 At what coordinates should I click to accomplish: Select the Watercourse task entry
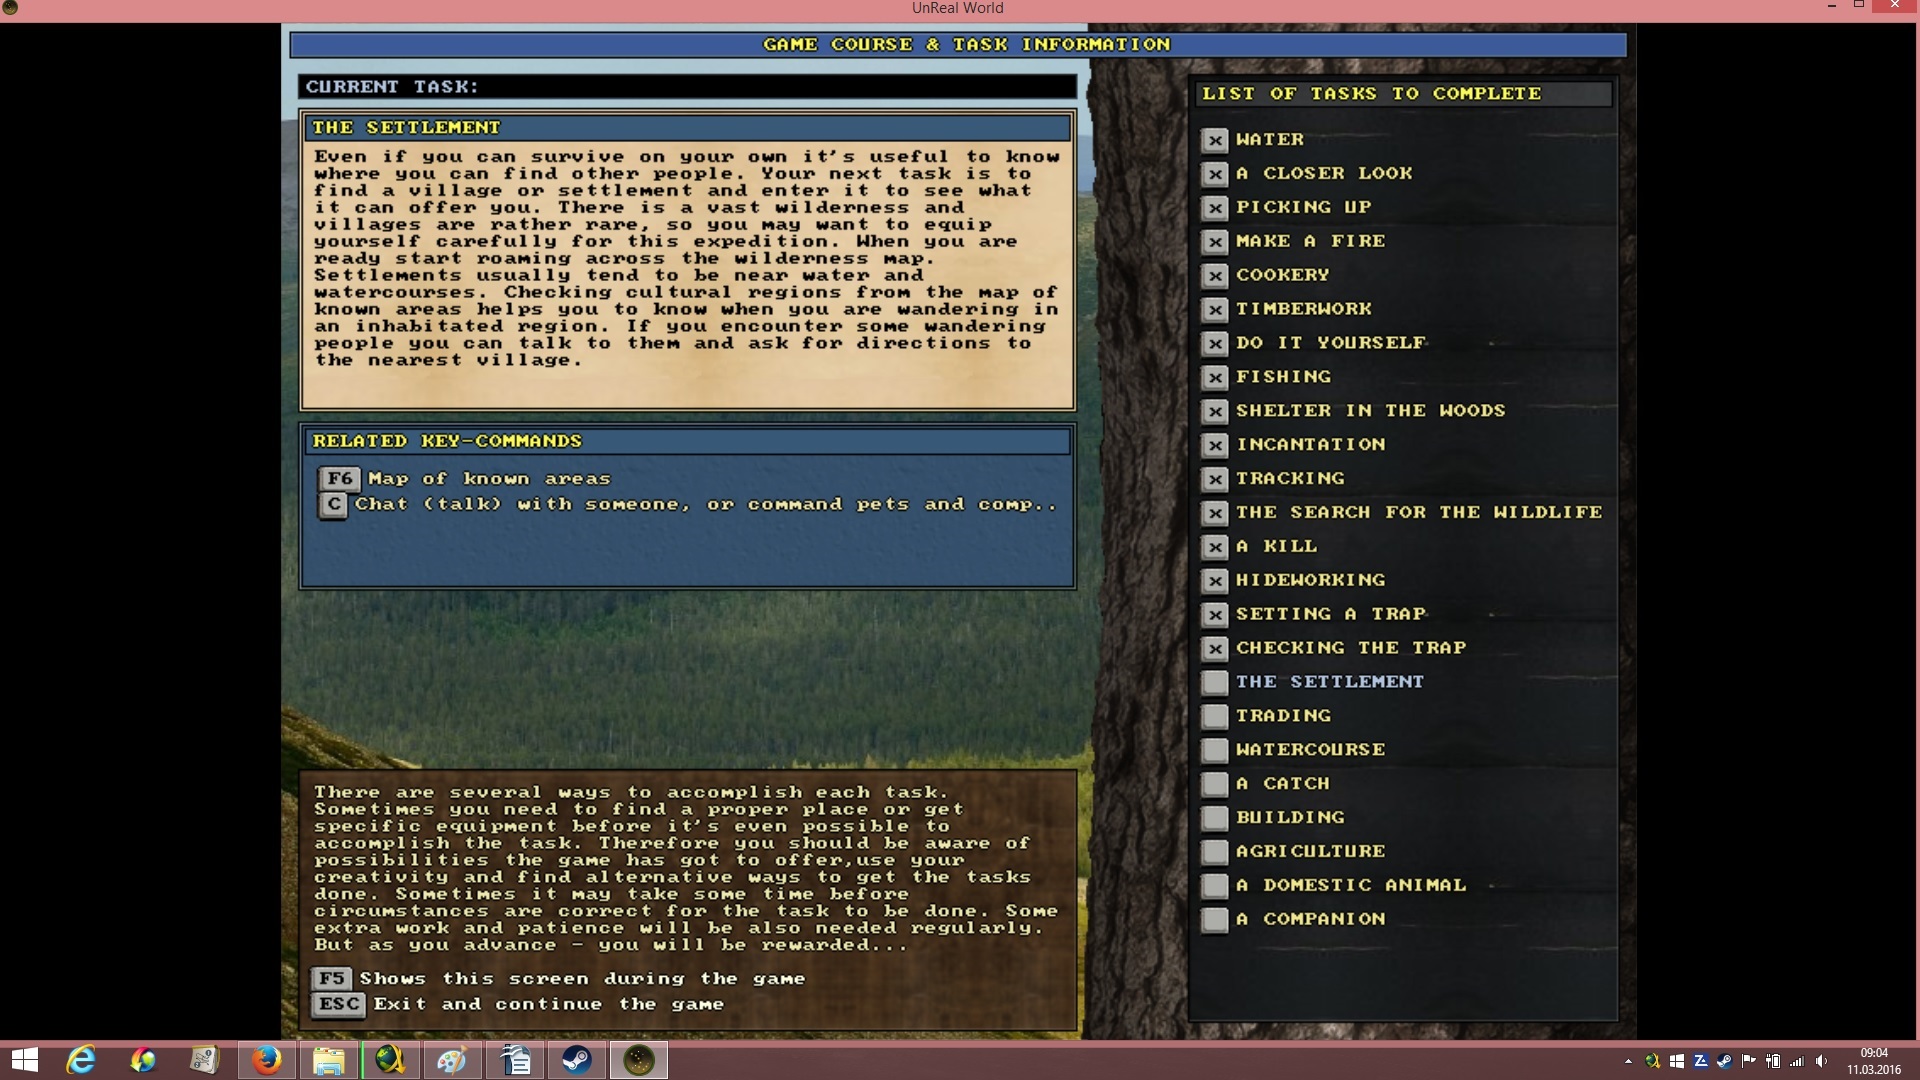(1310, 750)
